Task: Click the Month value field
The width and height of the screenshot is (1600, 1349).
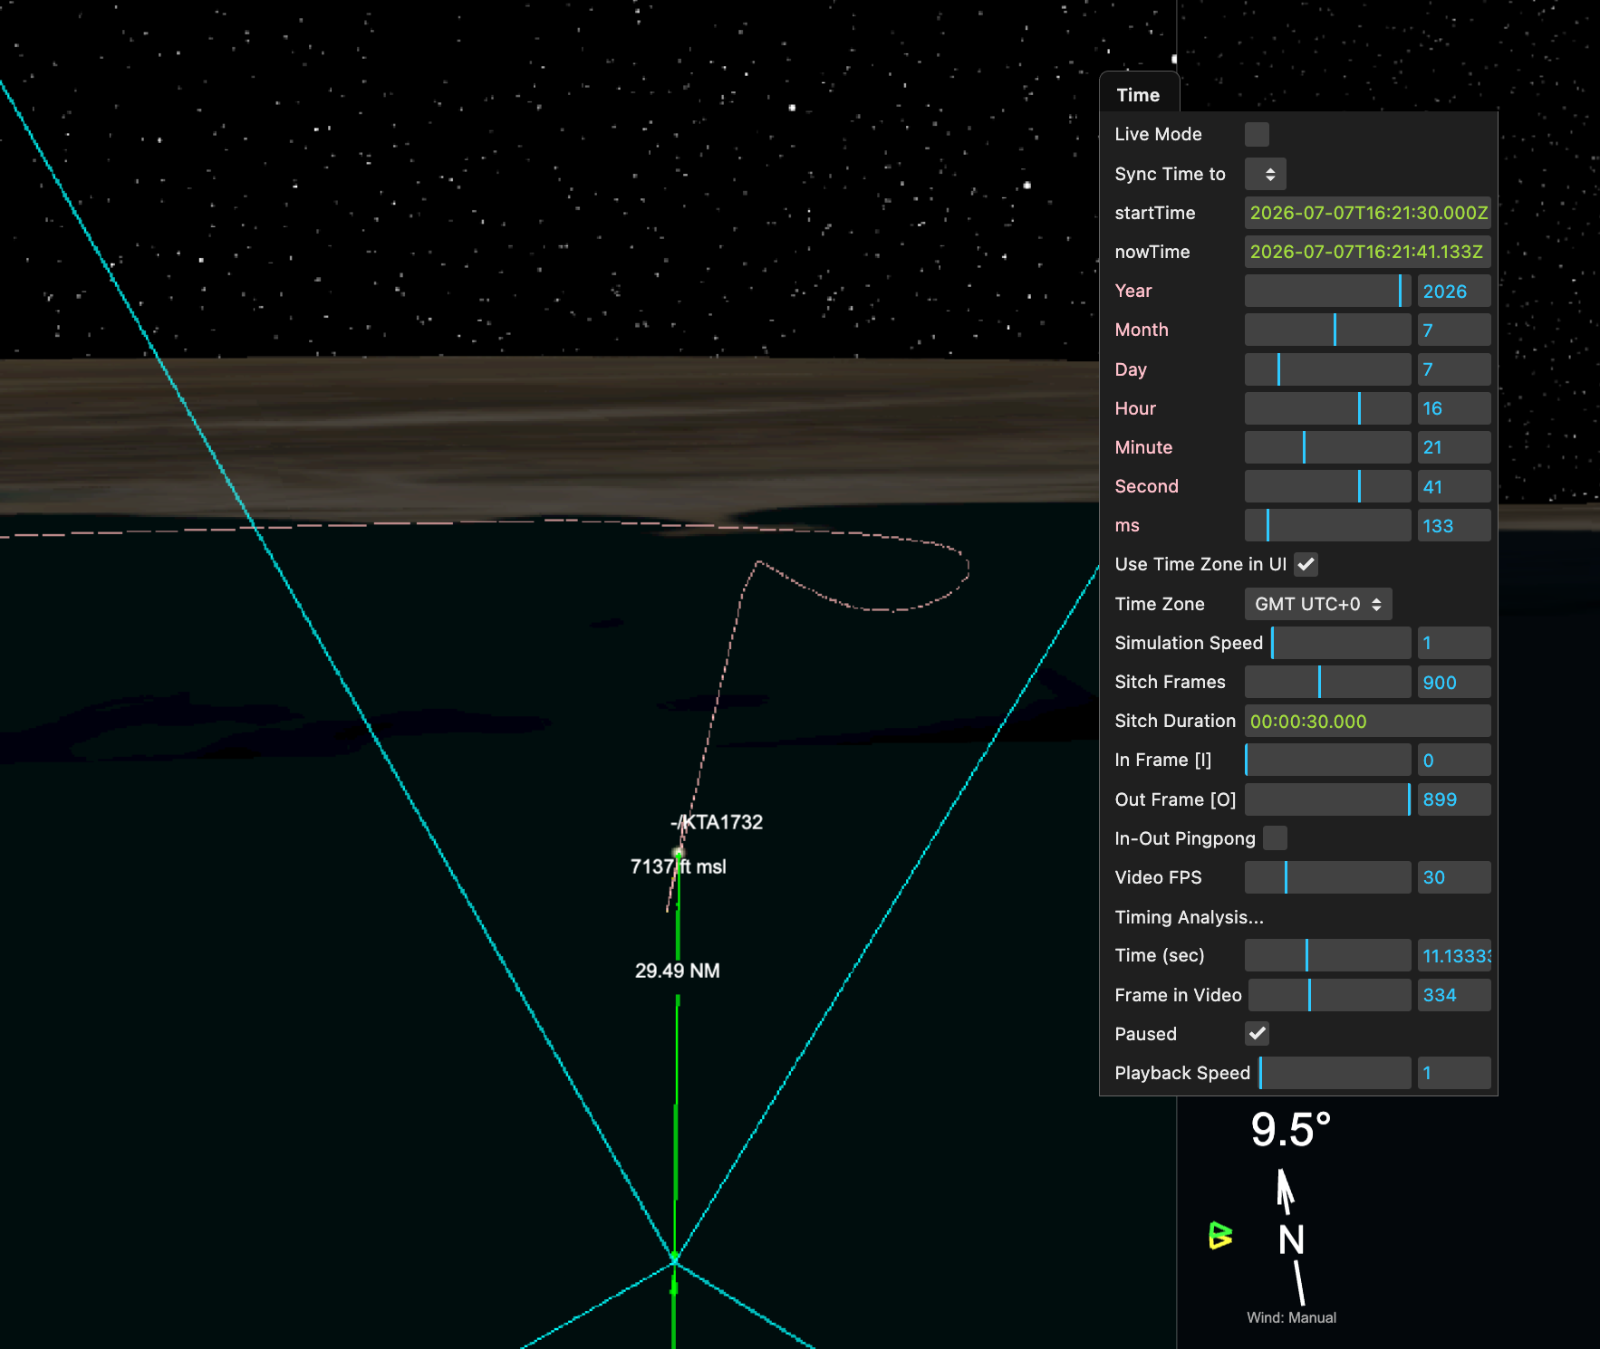Action: point(1454,330)
